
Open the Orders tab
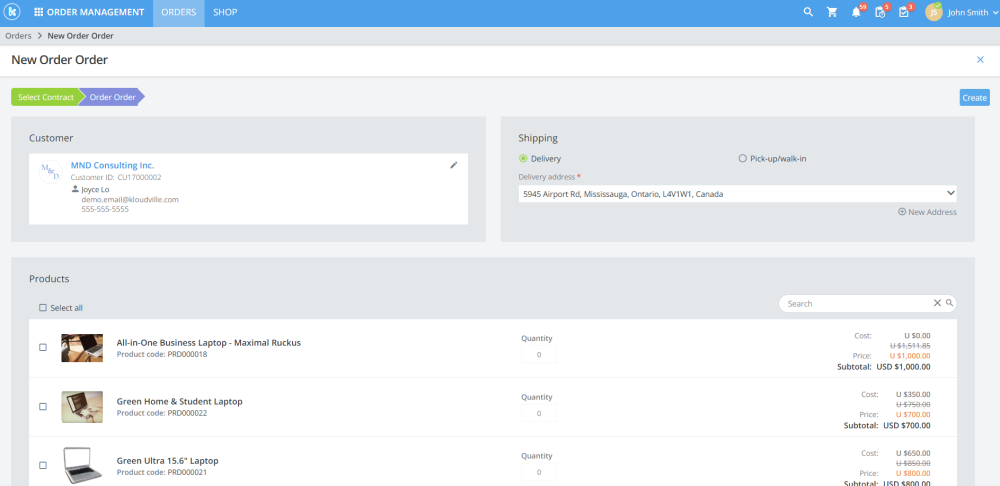coord(179,12)
